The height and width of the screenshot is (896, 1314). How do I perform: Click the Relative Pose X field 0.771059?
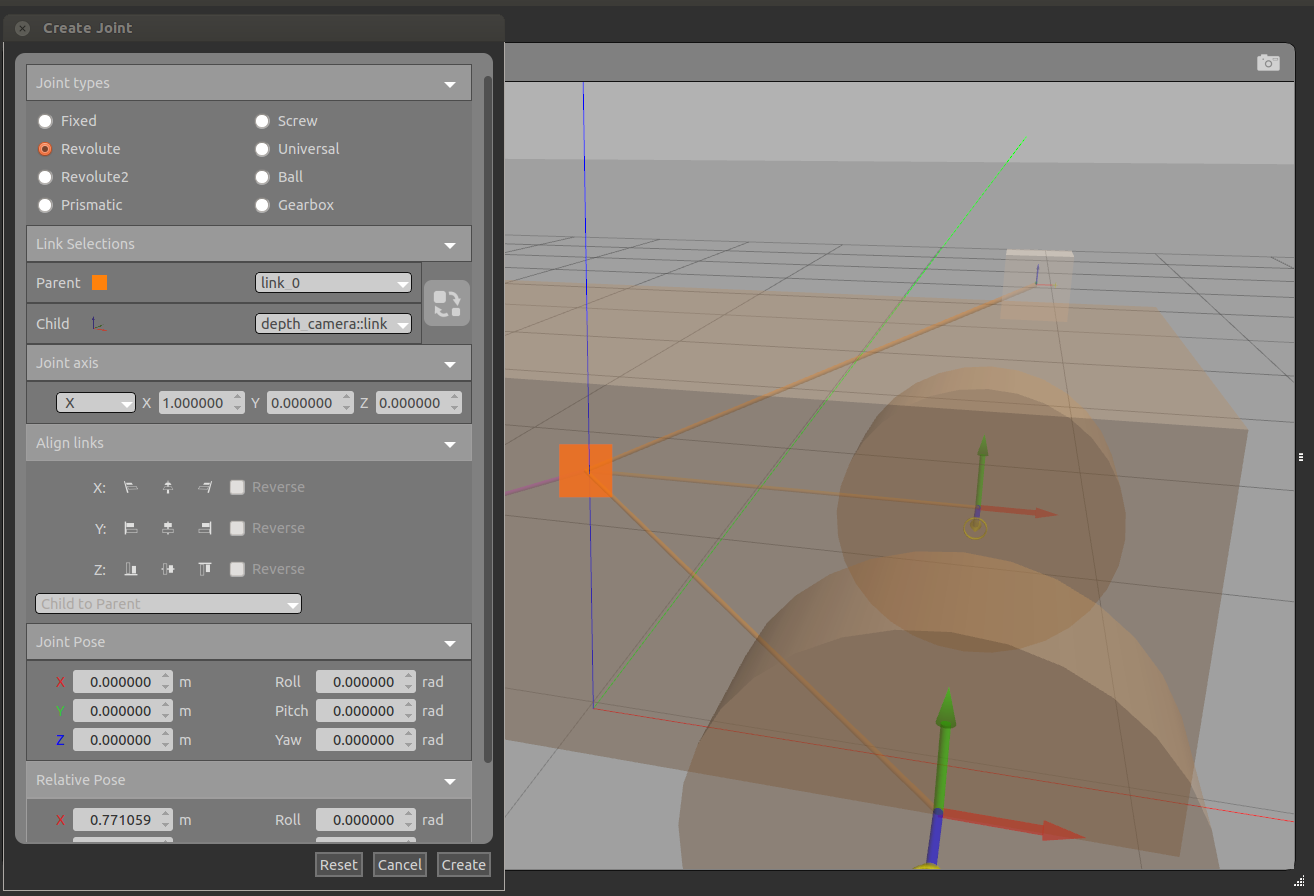pos(123,820)
